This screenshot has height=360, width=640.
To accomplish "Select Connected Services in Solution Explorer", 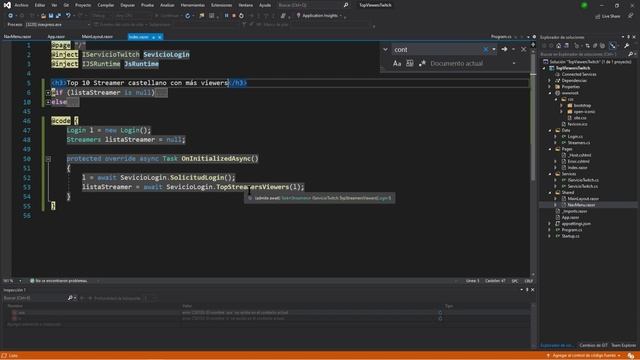I will 579,74.
